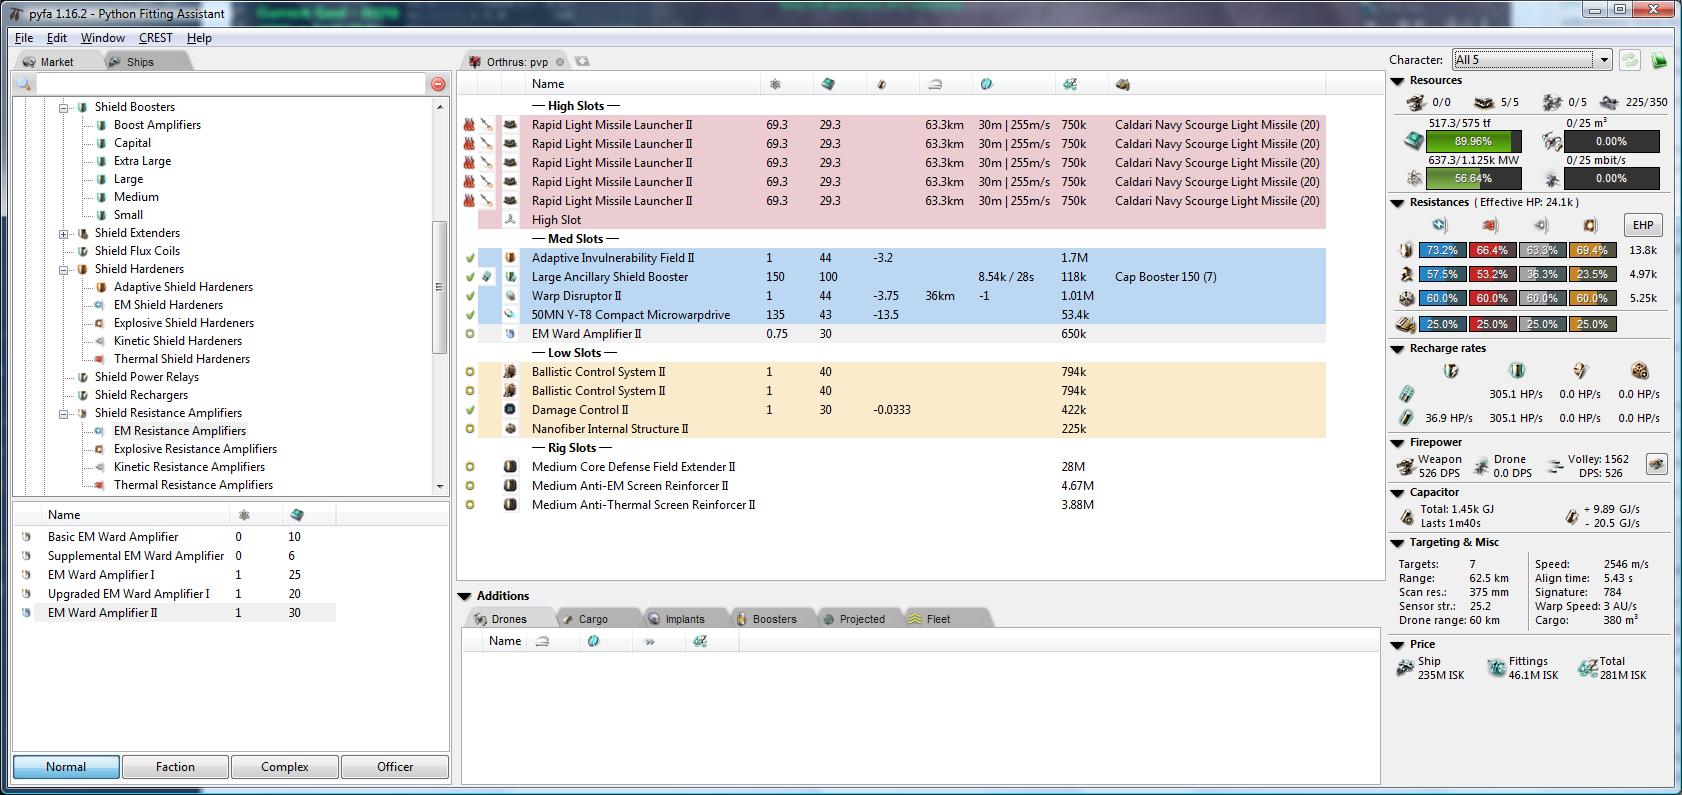Click the ammo column header icon
1682x795 pixels.
click(1123, 84)
